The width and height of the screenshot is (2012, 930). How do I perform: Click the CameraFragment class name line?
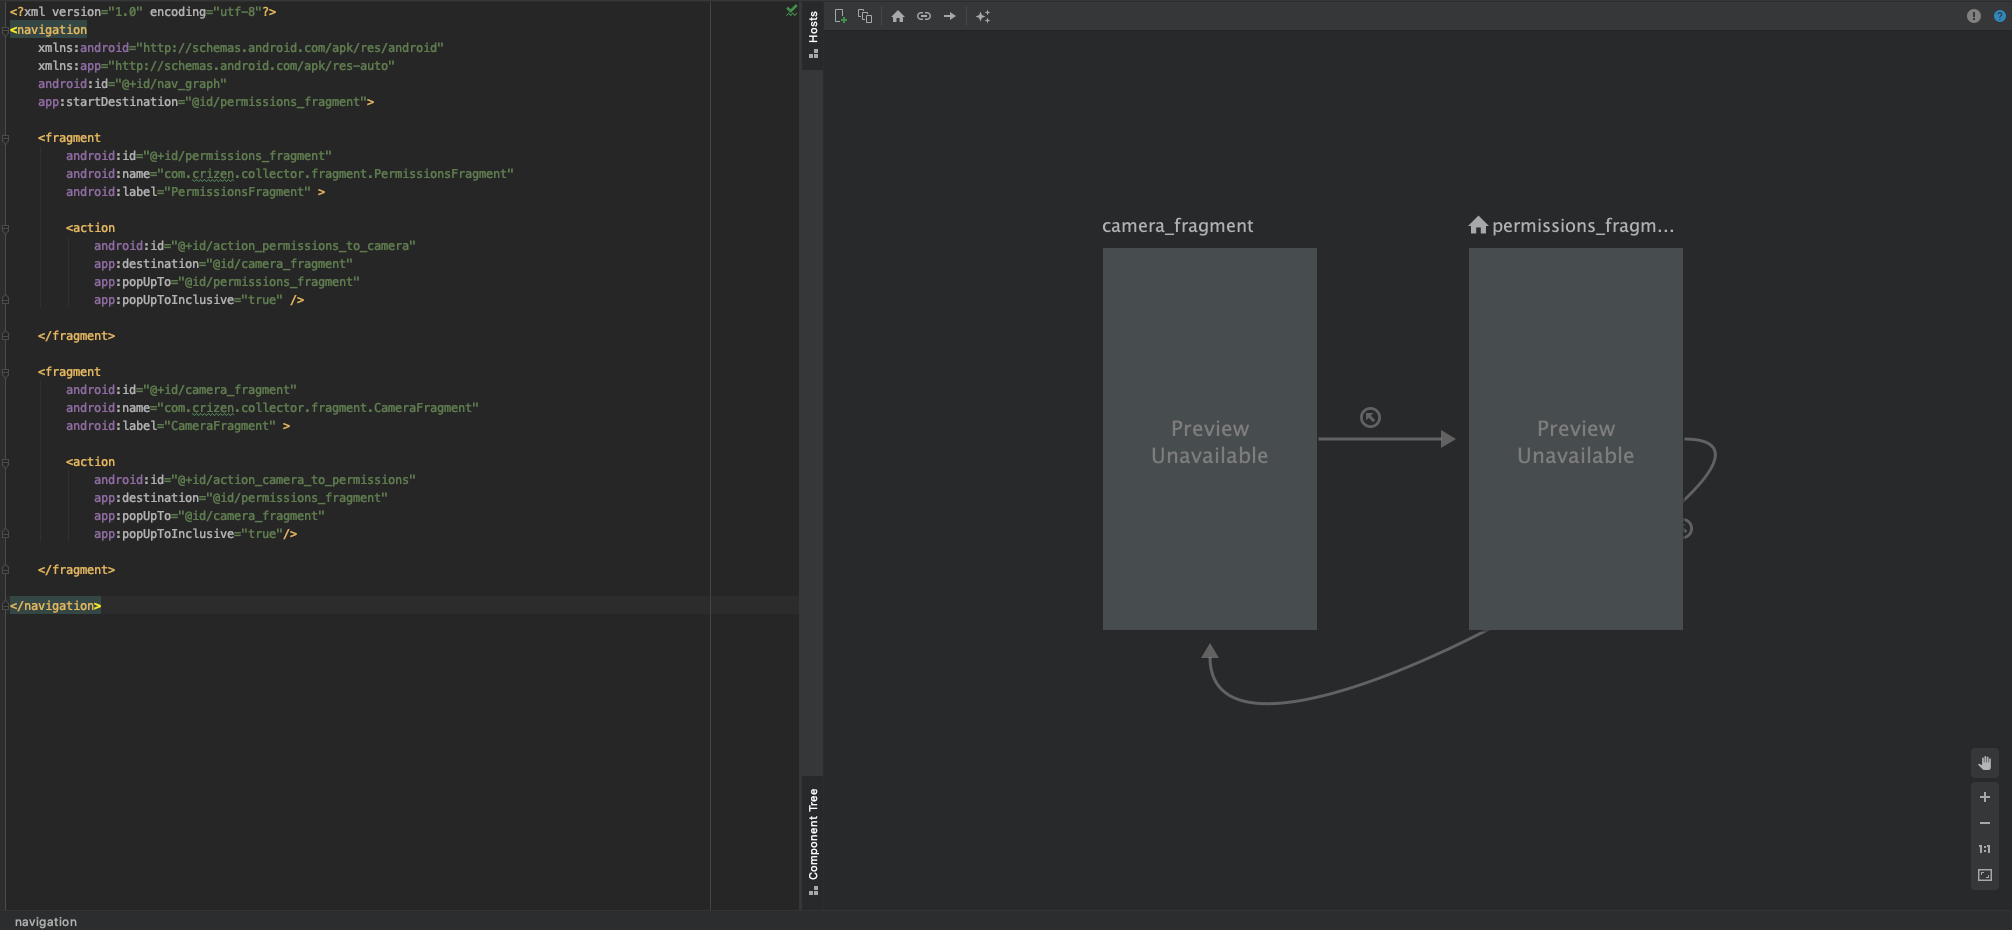(x=272, y=408)
